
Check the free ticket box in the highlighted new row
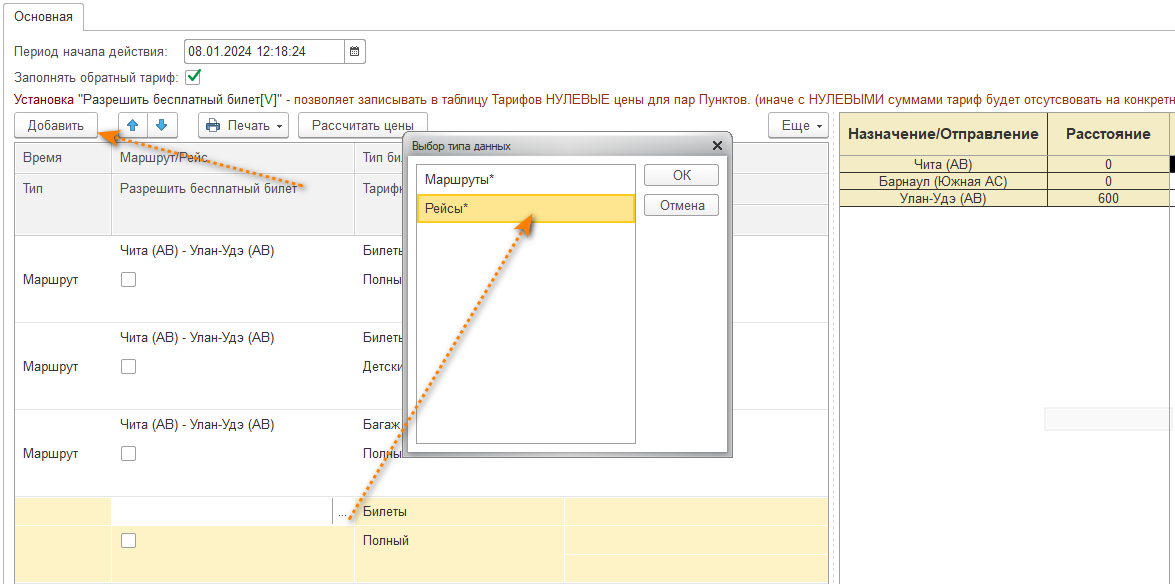[x=128, y=541]
